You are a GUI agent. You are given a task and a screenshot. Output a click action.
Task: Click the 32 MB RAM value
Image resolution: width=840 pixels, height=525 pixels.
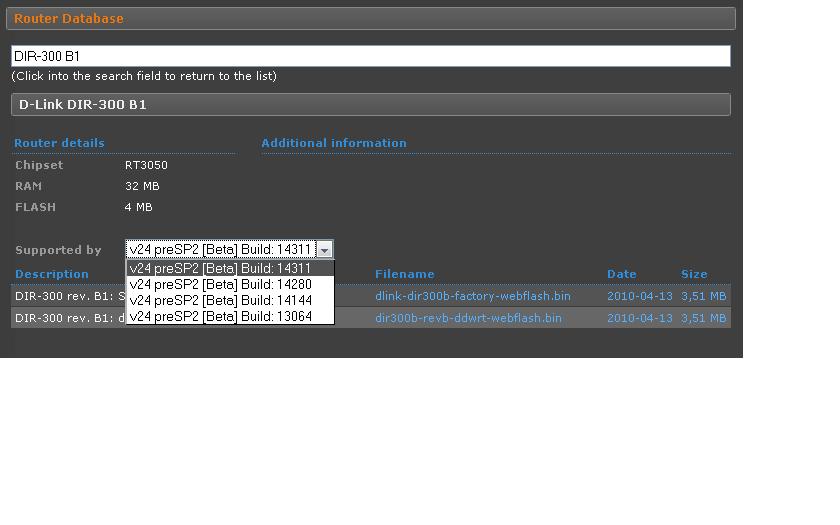tap(142, 186)
